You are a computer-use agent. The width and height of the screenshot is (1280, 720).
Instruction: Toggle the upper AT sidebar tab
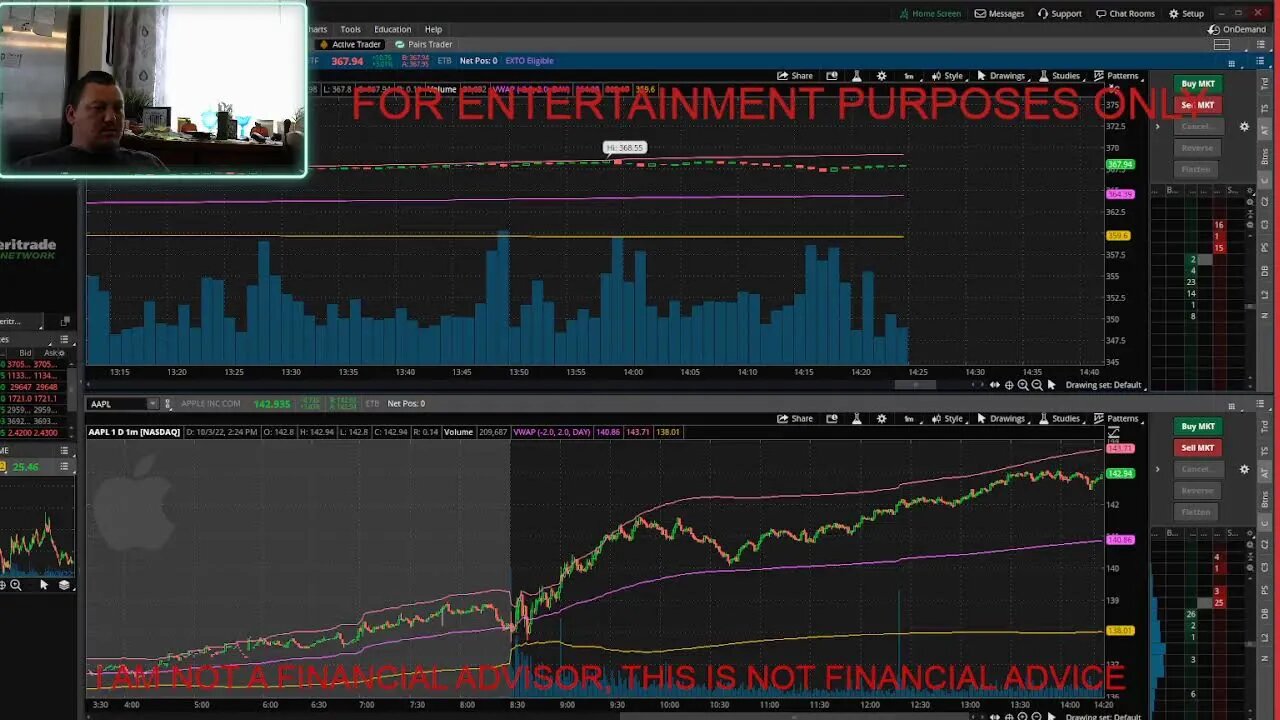click(x=1265, y=129)
